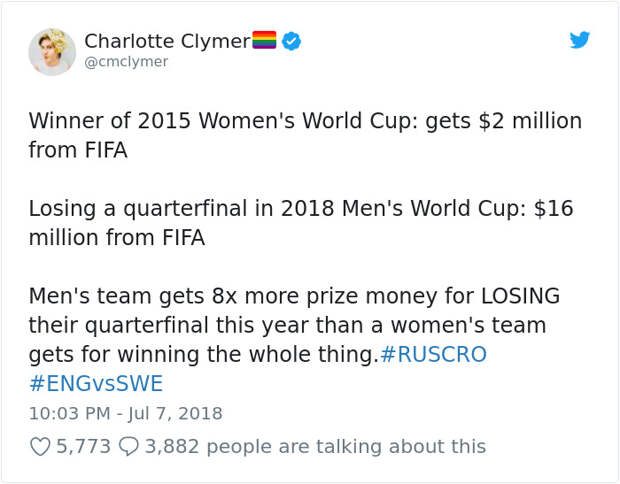The width and height of the screenshot is (620, 484).
Task: Click the Twitter bird logo
Action: coord(580,40)
